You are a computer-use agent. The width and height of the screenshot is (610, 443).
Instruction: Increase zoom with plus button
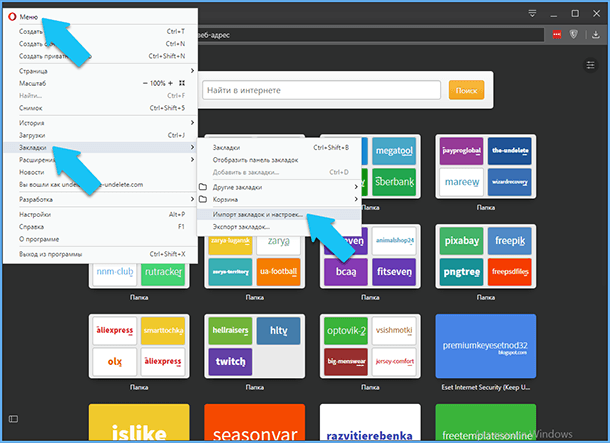[x=170, y=83]
